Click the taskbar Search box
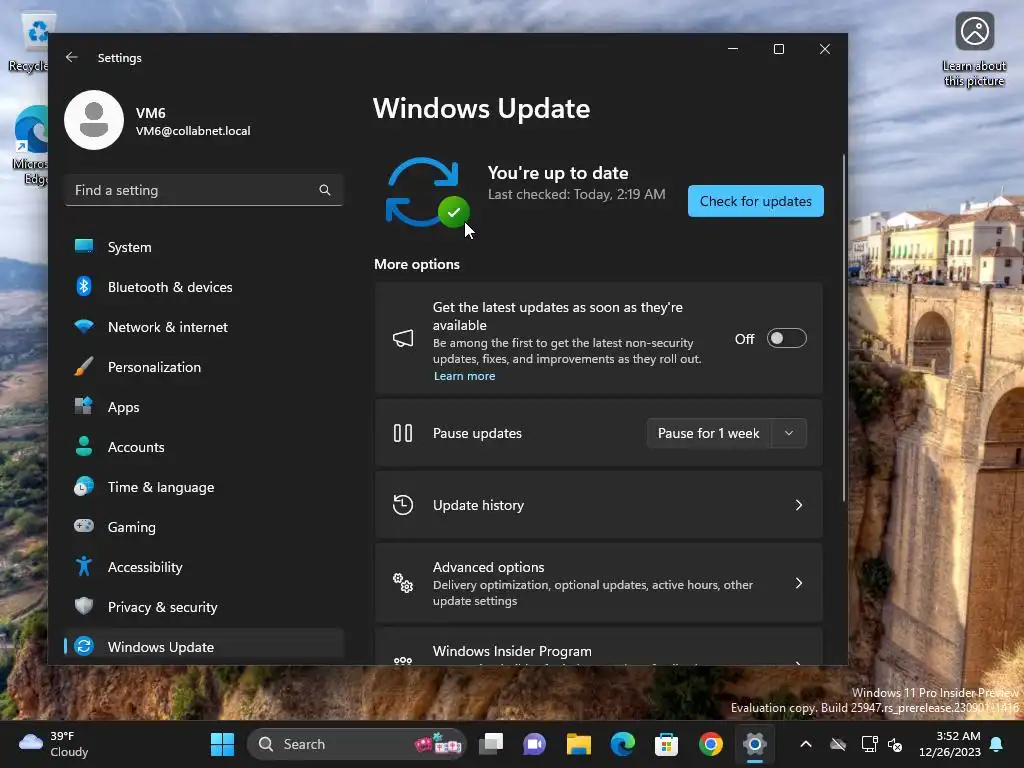 tap(357, 744)
